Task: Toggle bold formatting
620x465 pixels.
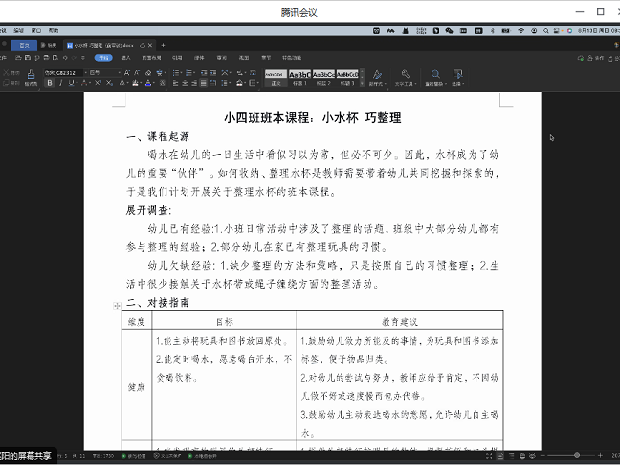Action: click(x=50, y=83)
